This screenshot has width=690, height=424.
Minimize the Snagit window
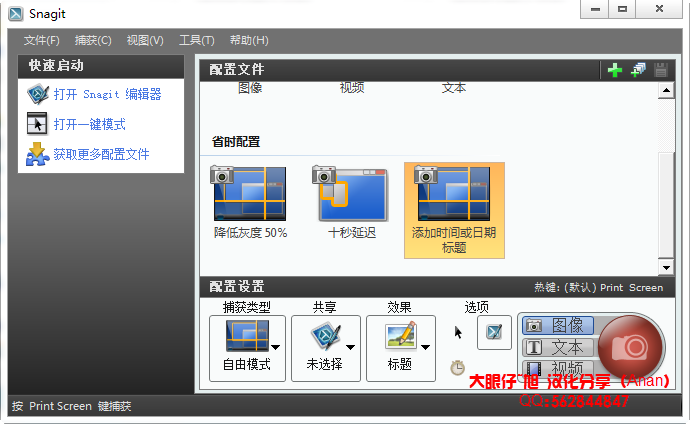(x=595, y=9)
